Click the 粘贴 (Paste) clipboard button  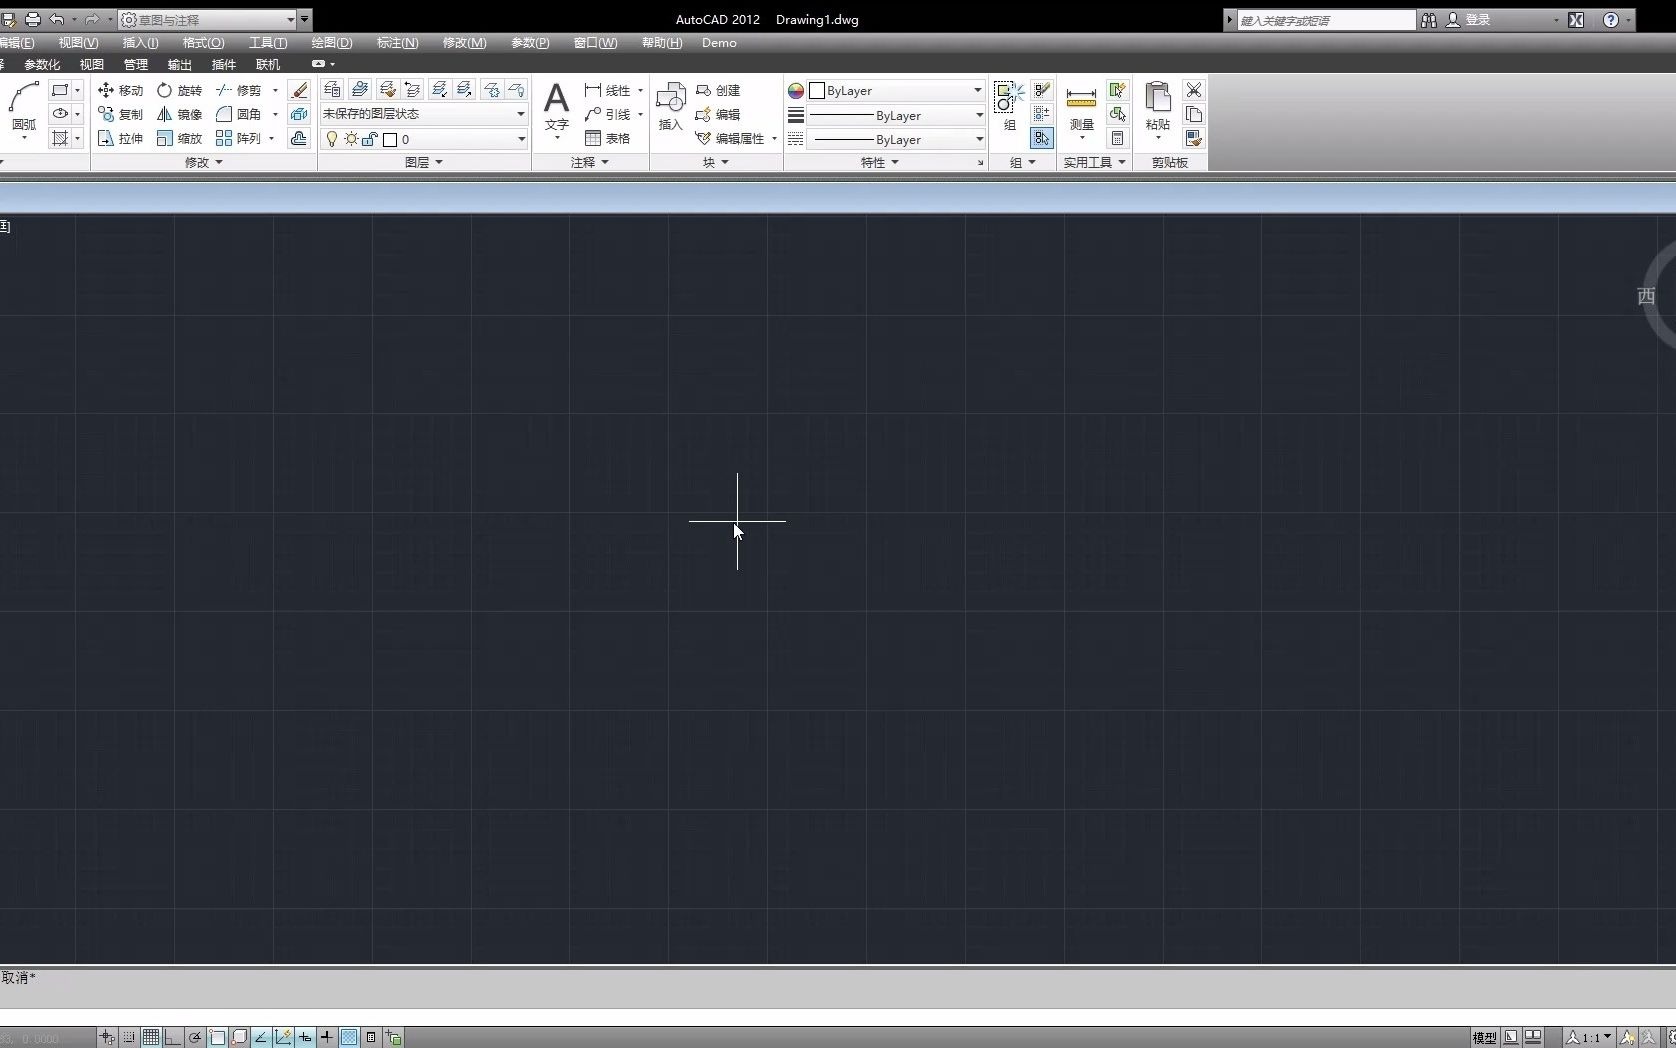click(1157, 108)
